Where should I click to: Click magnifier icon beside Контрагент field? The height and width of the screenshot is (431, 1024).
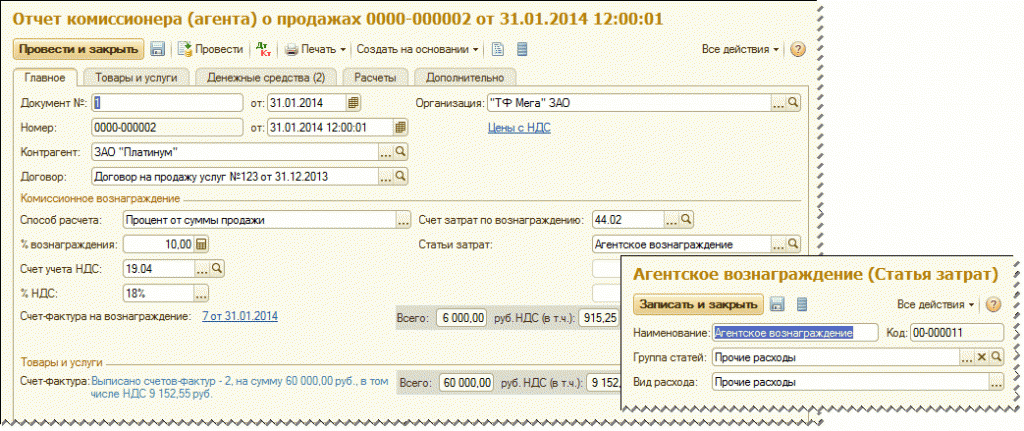click(400, 152)
